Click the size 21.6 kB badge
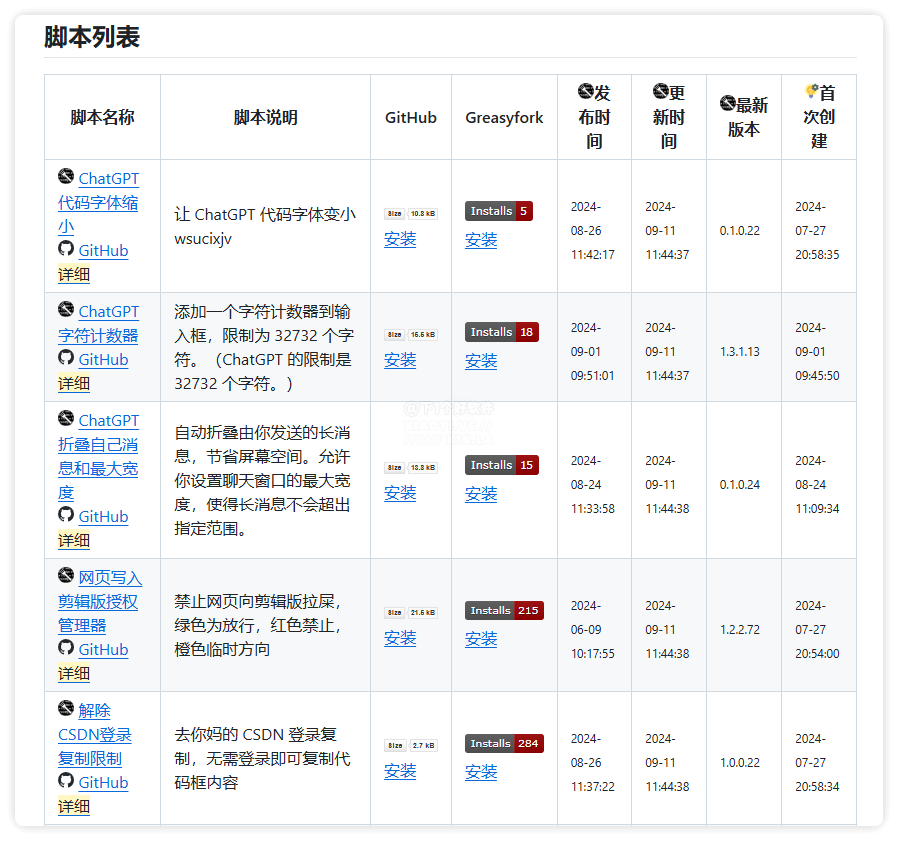 [x=411, y=612]
